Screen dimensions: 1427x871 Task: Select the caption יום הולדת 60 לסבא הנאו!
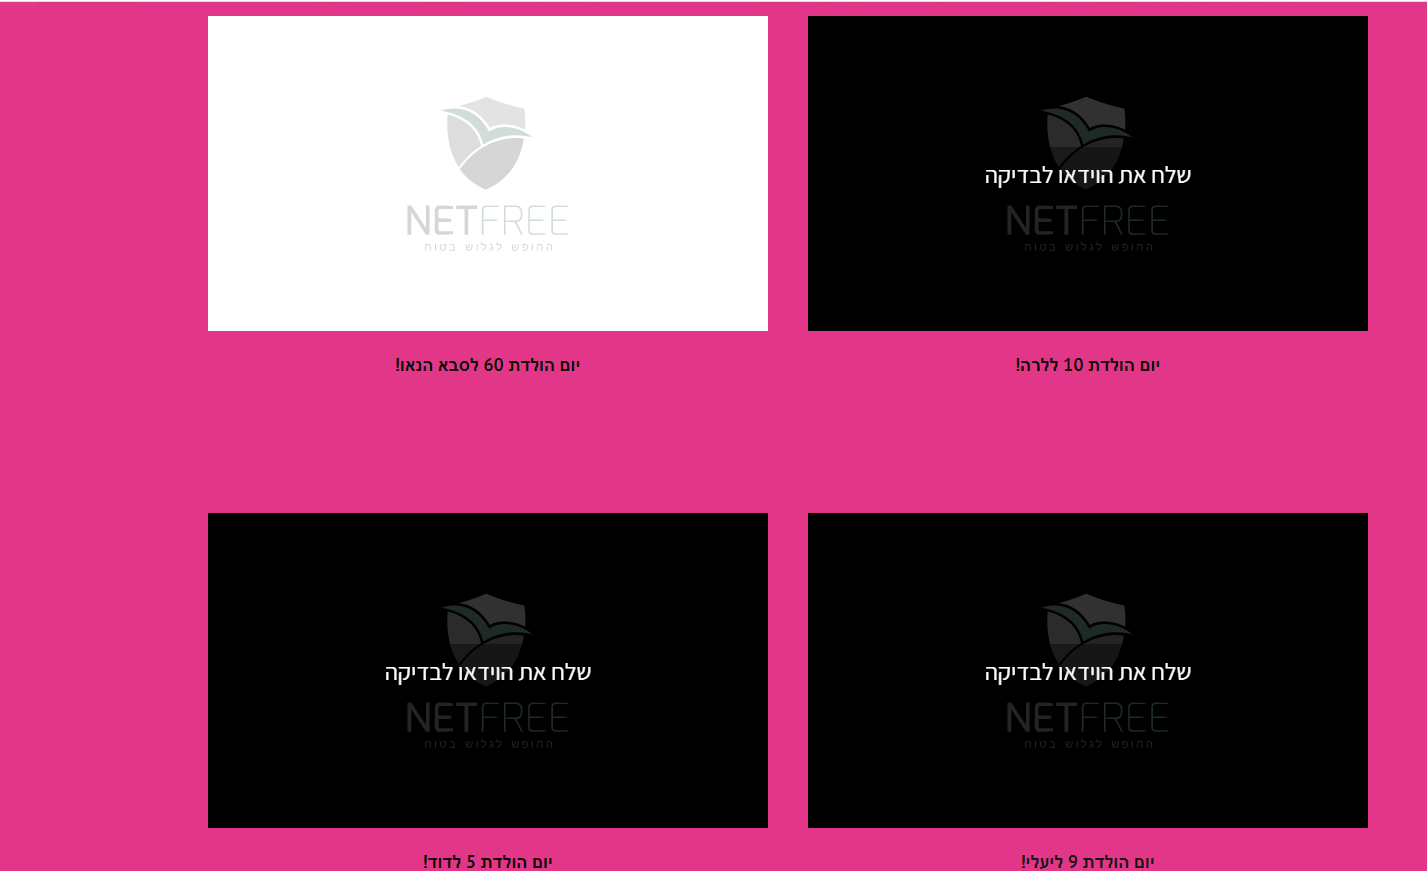tap(488, 365)
